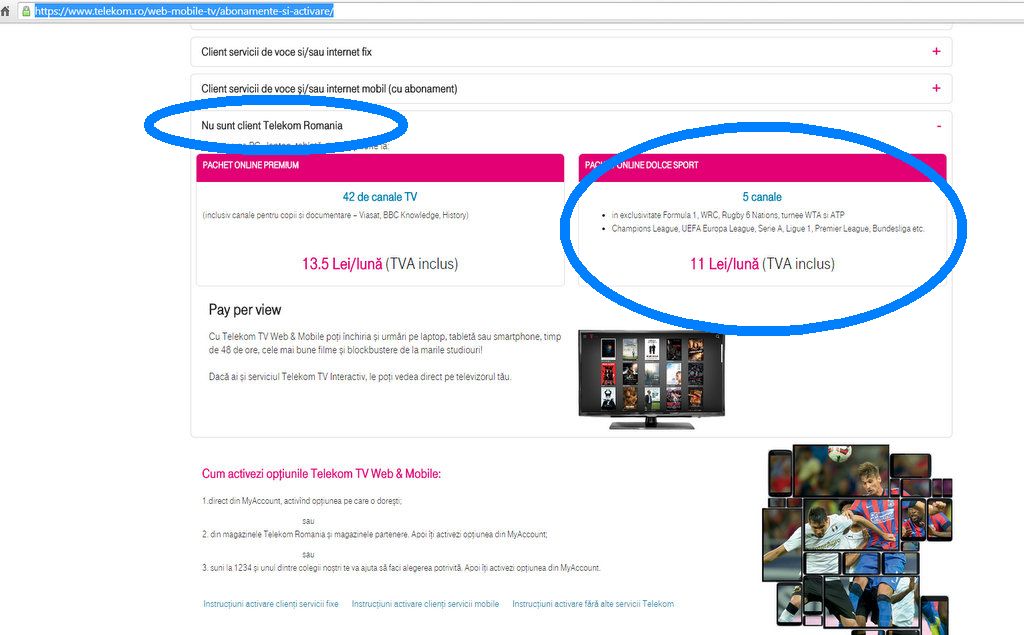
Task: Click the Viasat, BBC Knowledge, History note
Action: click(x=336, y=215)
